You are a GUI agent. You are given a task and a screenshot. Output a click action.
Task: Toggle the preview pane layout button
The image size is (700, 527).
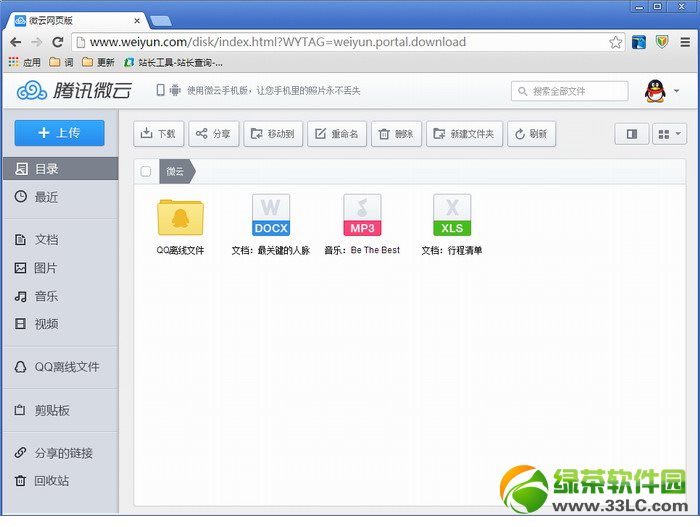[631, 133]
